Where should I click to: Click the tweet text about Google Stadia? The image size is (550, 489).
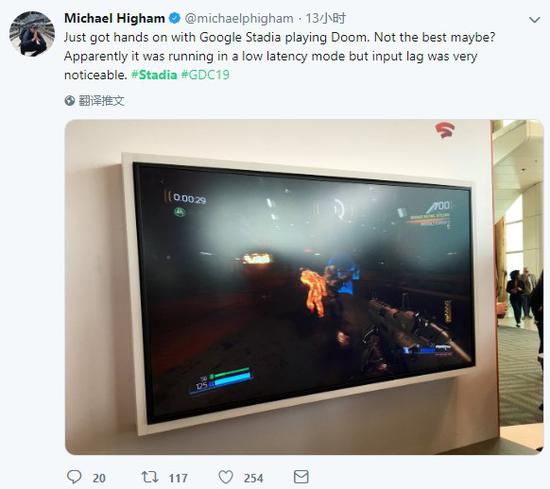click(x=280, y=56)
